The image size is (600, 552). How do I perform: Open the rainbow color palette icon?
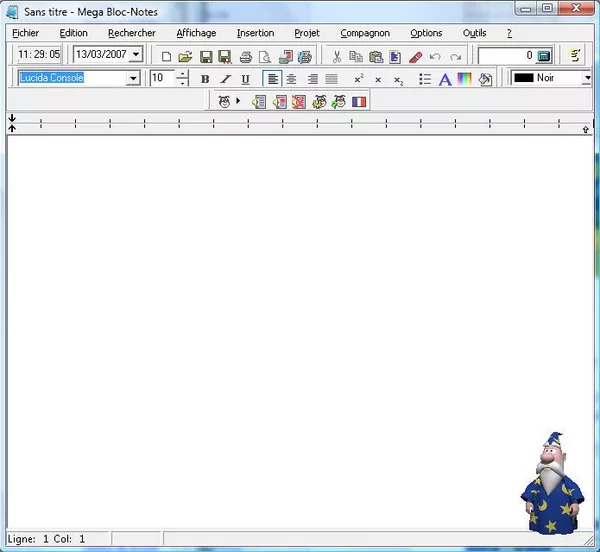click(464, 79)
